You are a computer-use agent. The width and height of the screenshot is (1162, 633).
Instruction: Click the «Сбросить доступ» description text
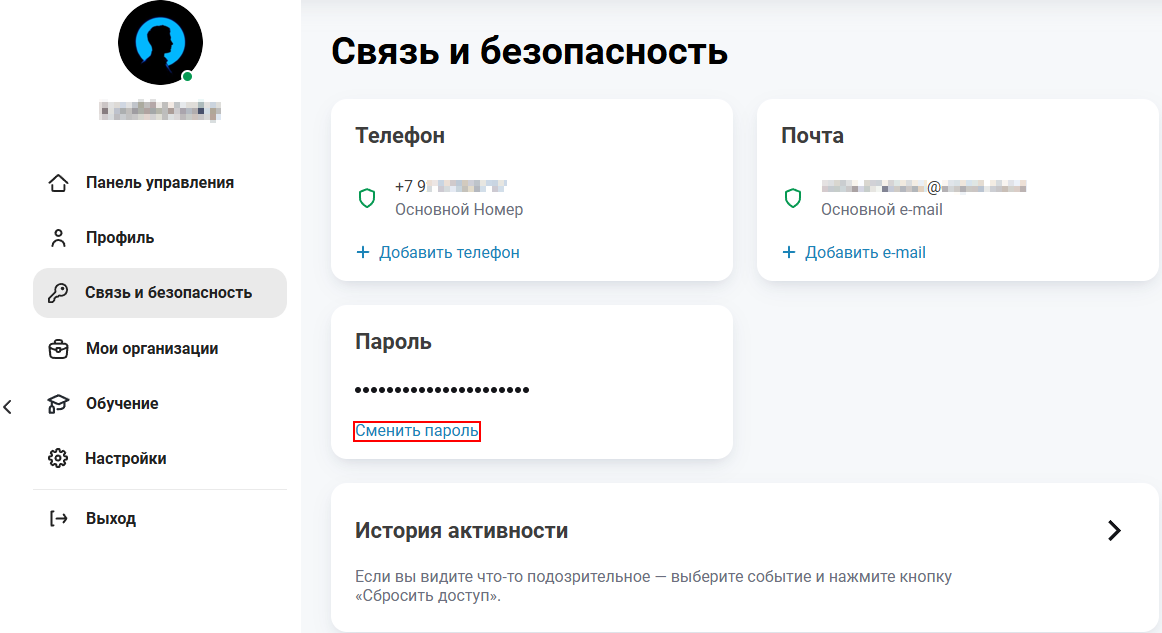pyautogui.click(x=653, y=586)
